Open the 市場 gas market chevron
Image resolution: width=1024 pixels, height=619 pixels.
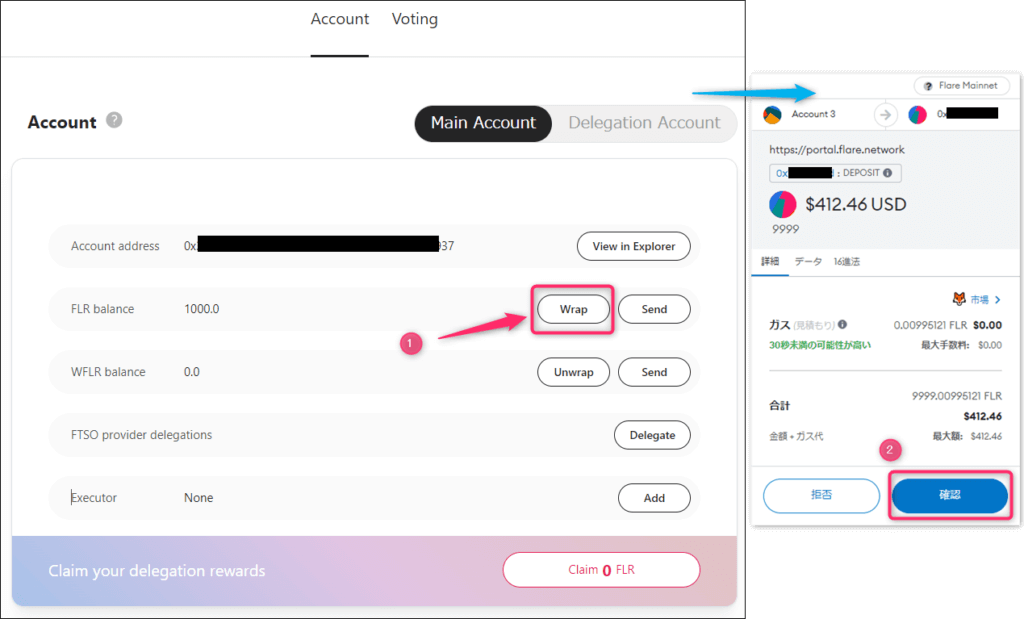click(x=998, y=299)
